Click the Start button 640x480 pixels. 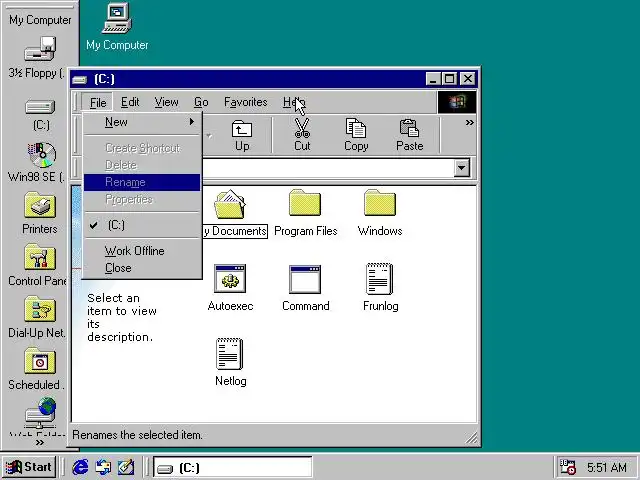(x=29, y=467)
